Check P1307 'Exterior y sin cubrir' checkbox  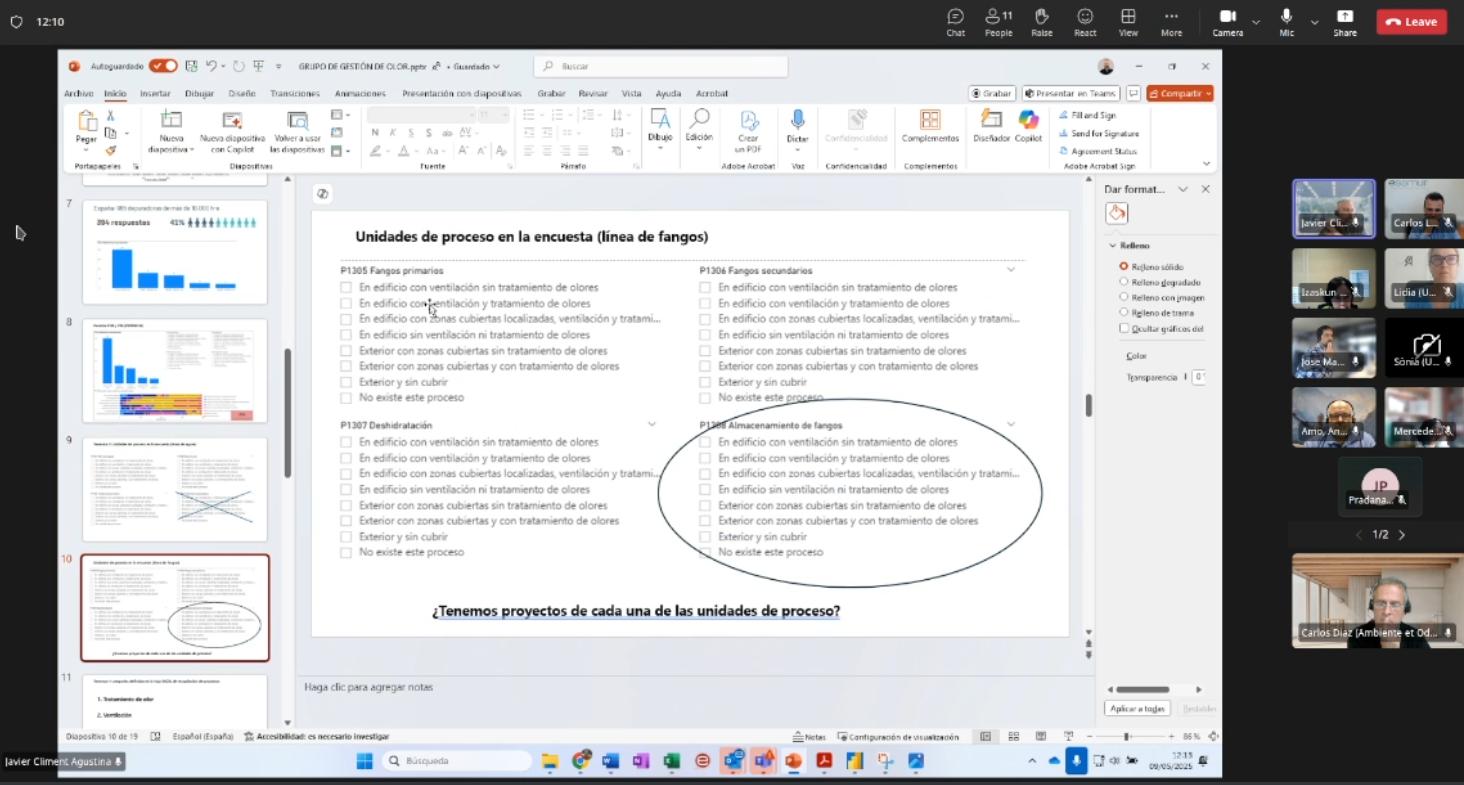tap(346, 537)
